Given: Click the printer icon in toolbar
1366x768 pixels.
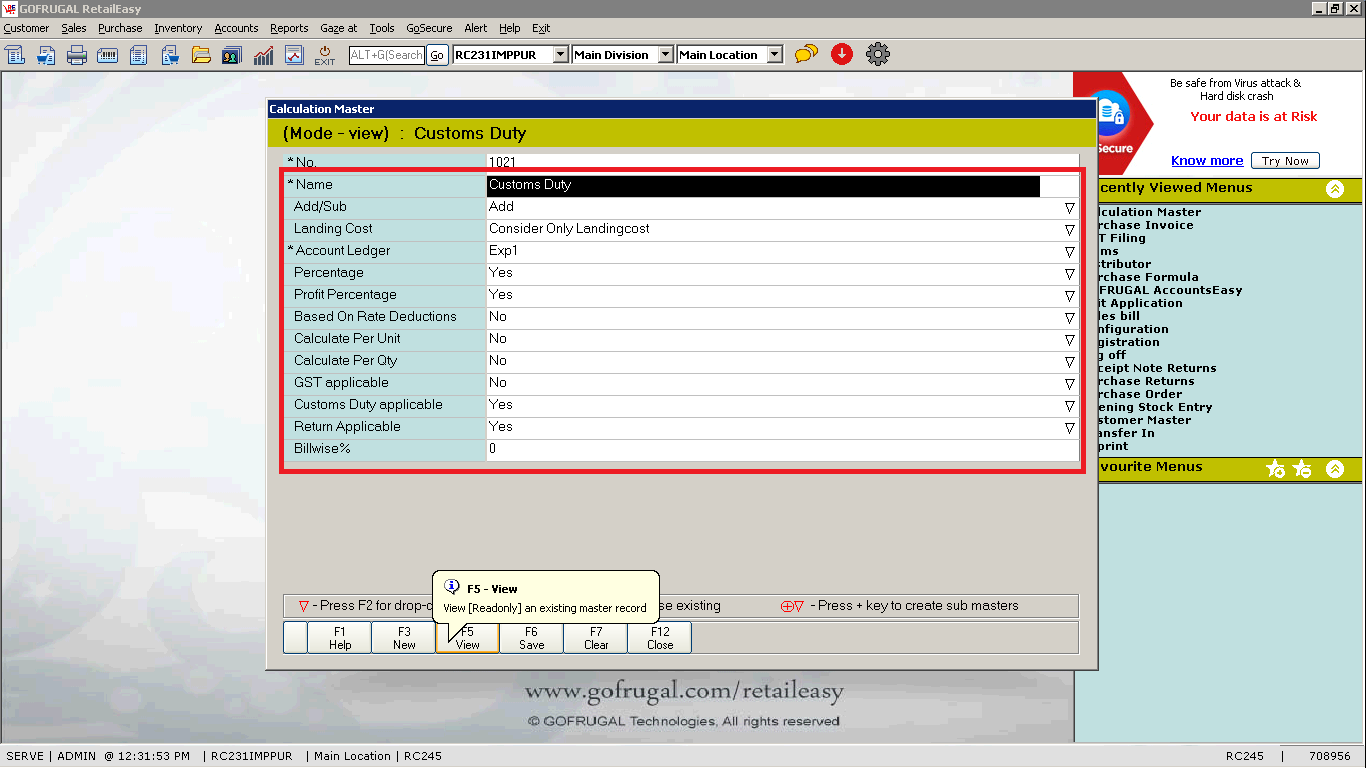Looking at the screenshot, I should [77, 55].
